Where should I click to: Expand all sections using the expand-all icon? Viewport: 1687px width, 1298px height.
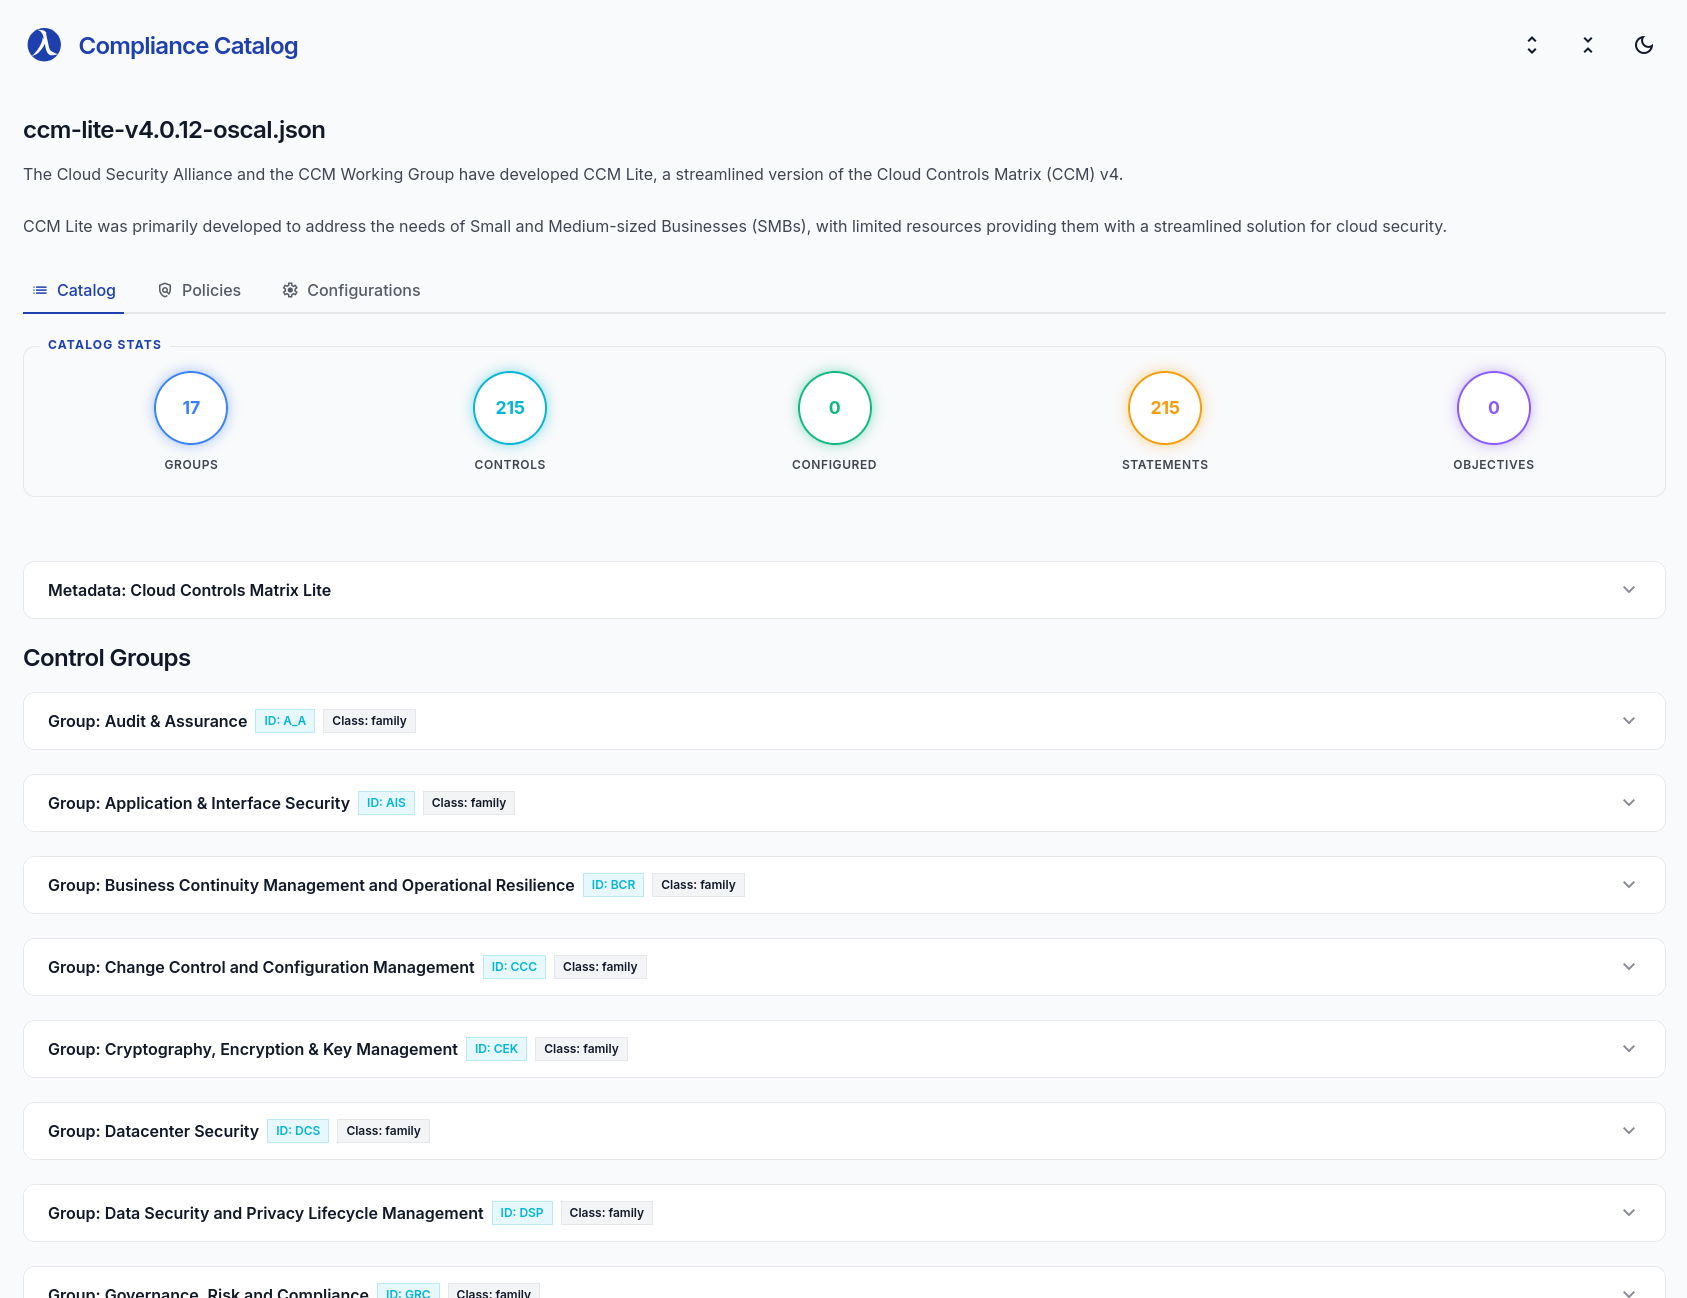[1531, 45]
